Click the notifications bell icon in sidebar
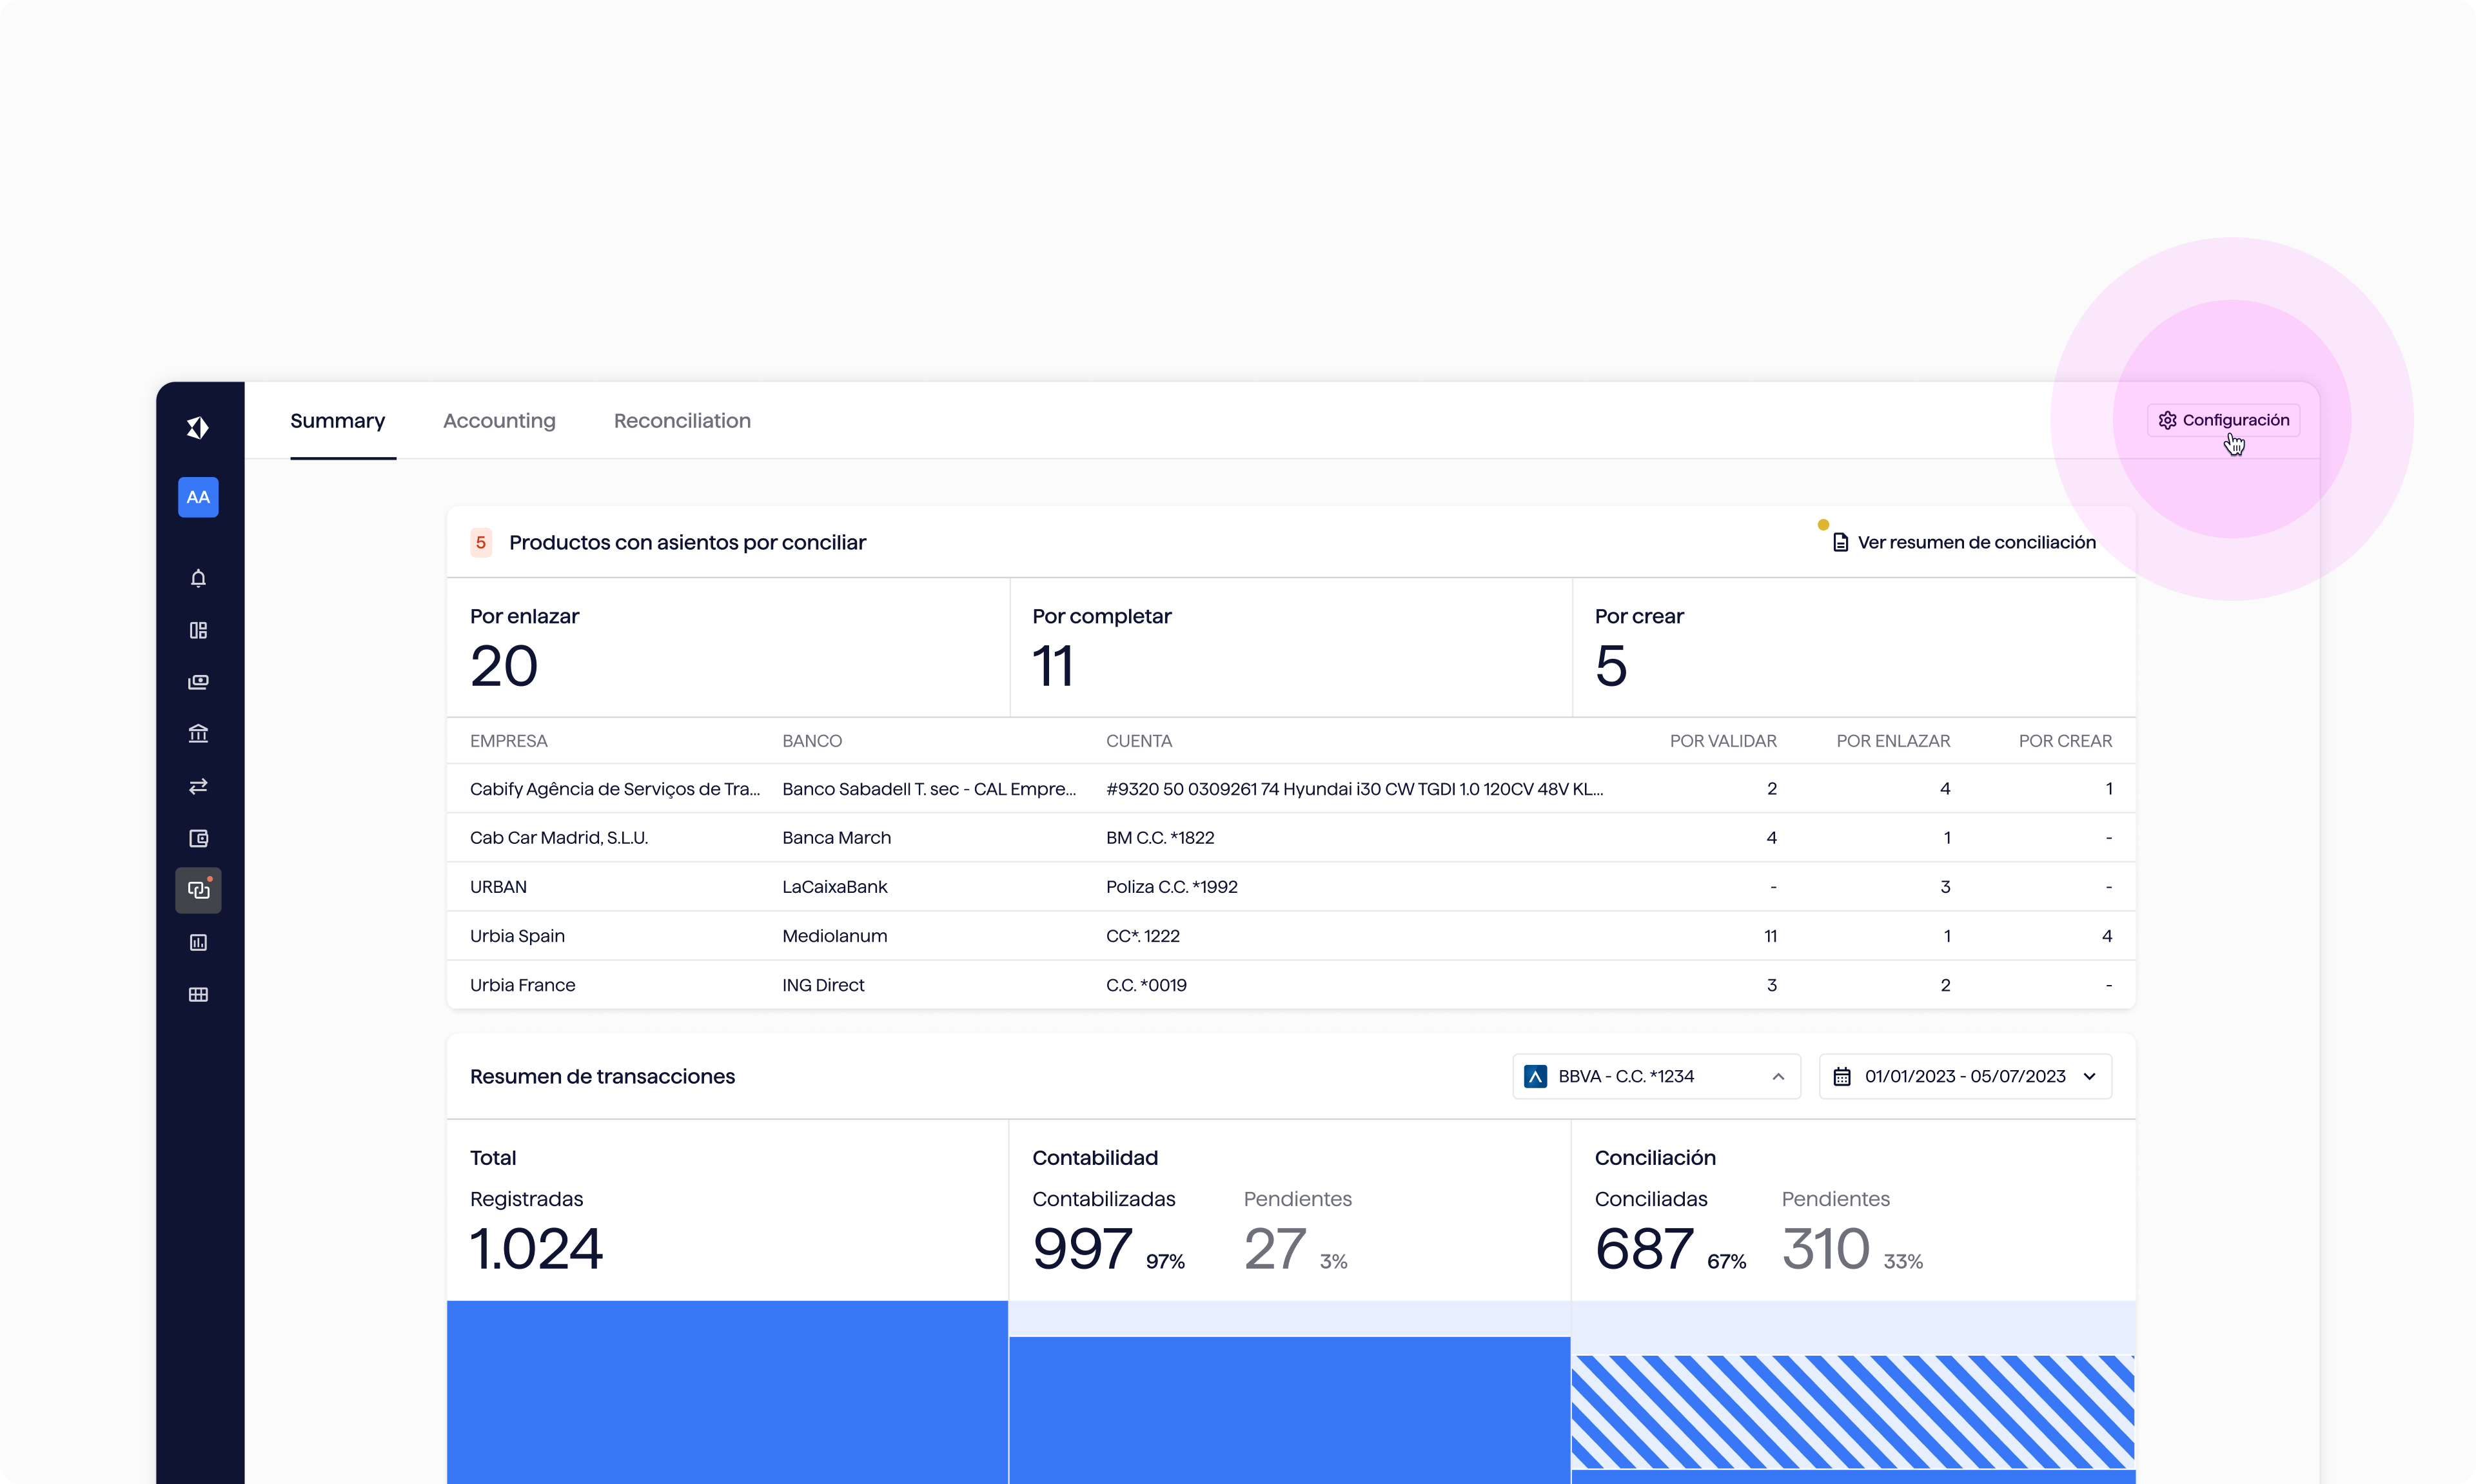Screen dimensions: 2476x1484 coord(198,578)
